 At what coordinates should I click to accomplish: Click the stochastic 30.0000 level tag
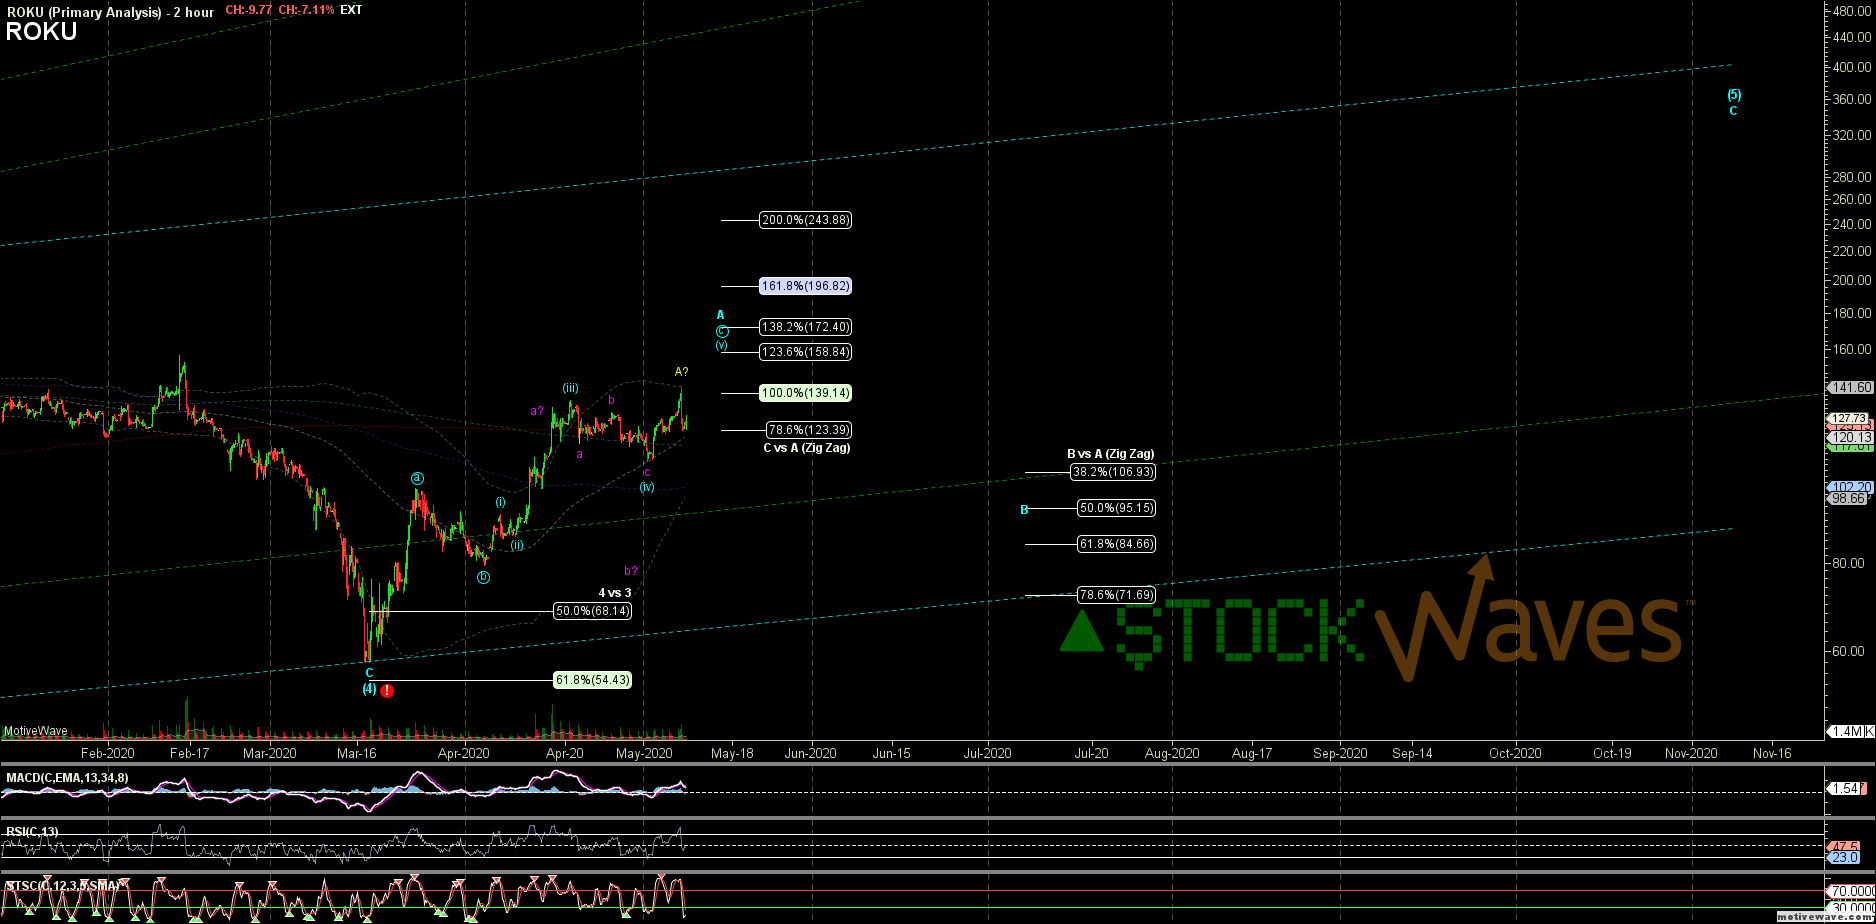1850,907
